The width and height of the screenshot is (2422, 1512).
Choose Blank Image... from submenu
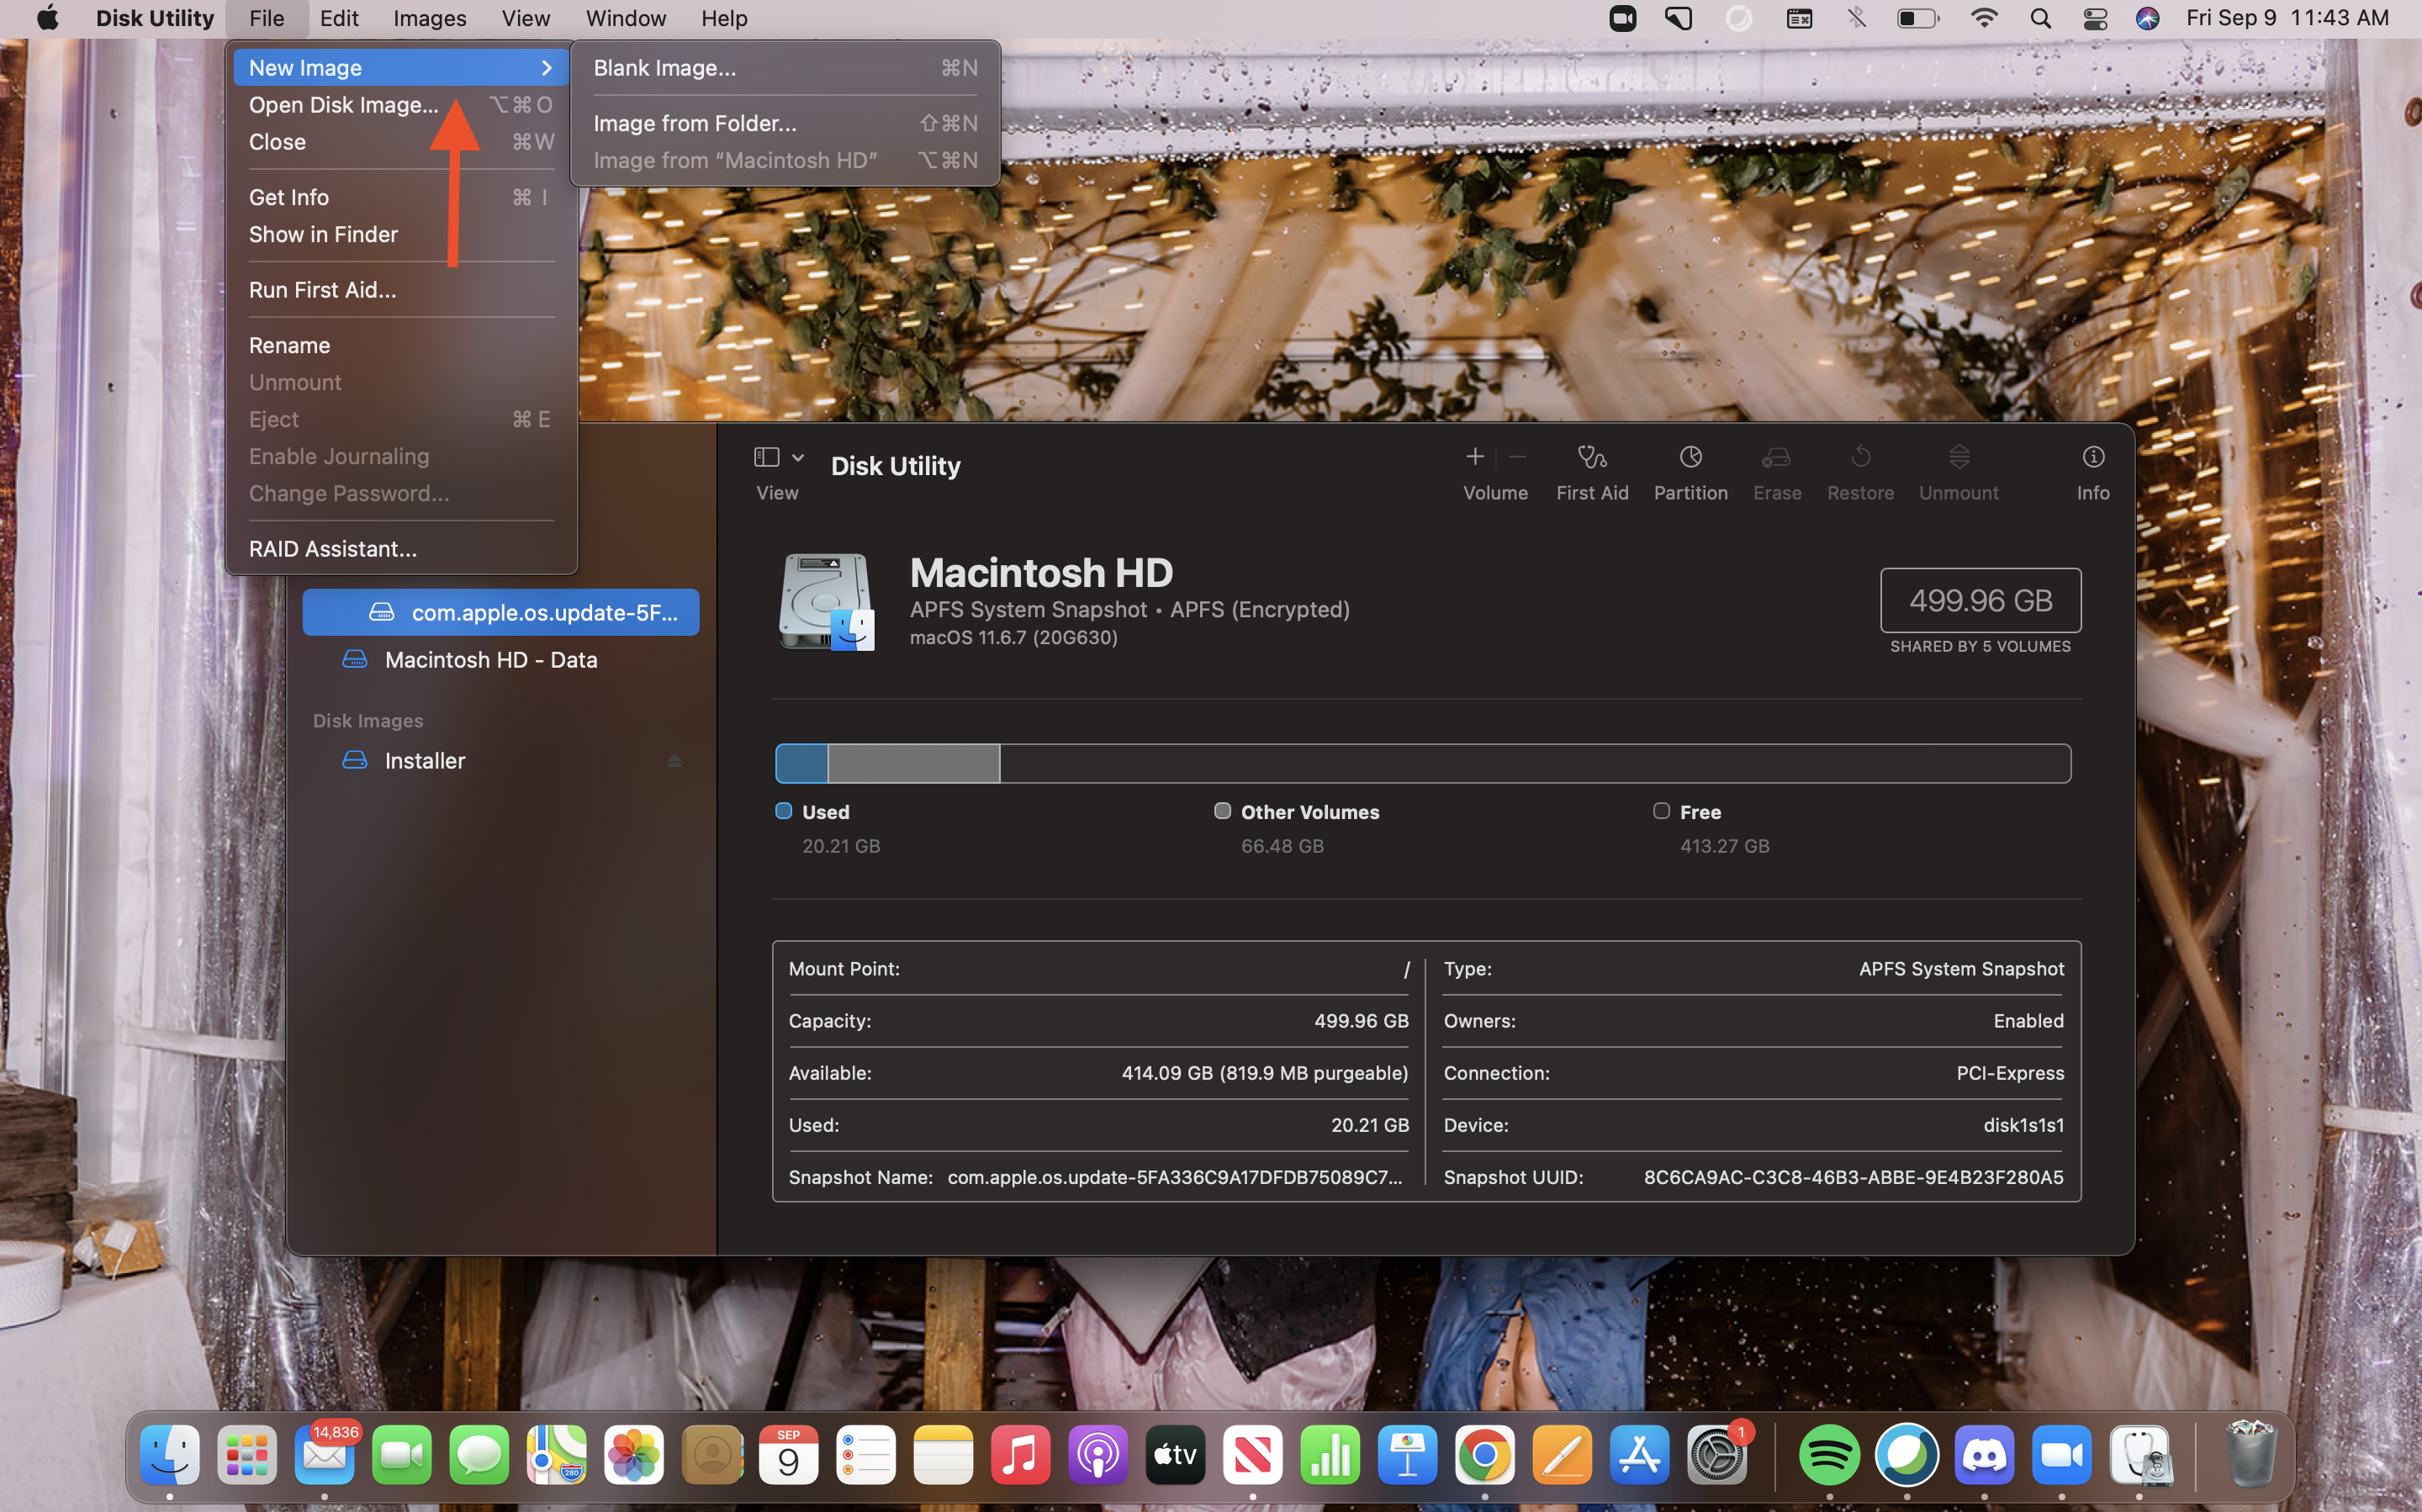pyautogui.click(x=785, y=68)
